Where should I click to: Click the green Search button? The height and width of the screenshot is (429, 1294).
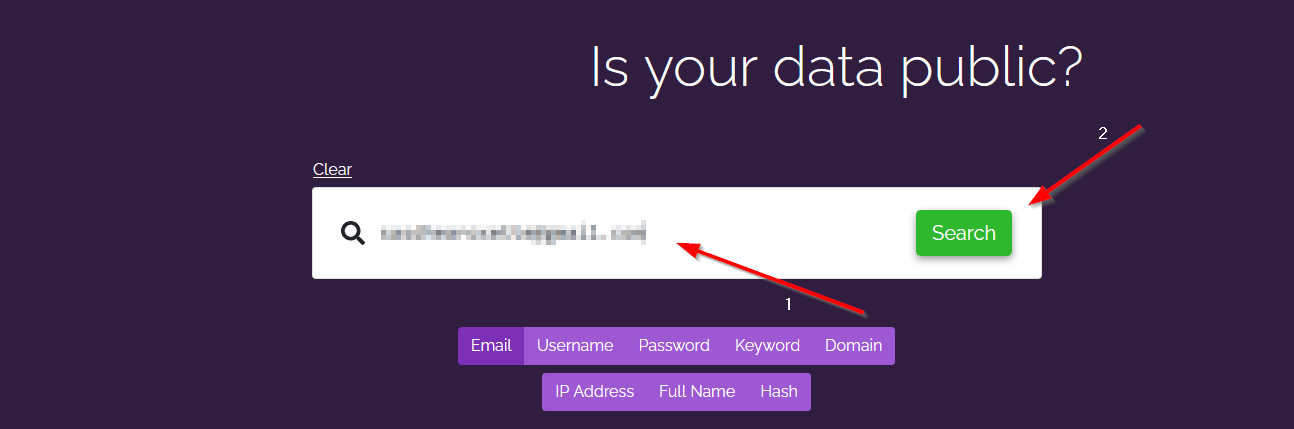tap(964, 233)
